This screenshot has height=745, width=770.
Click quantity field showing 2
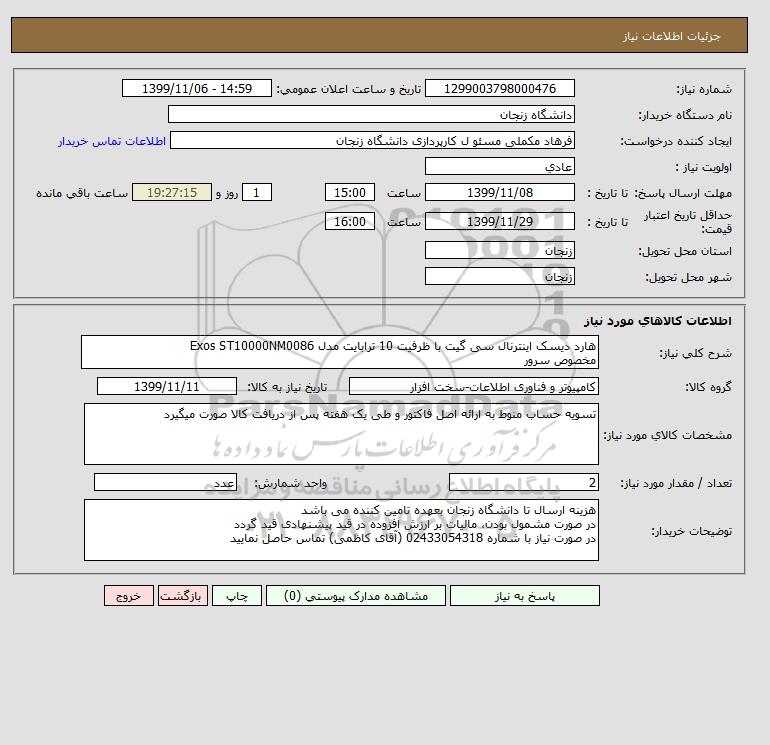coord(523,483)
